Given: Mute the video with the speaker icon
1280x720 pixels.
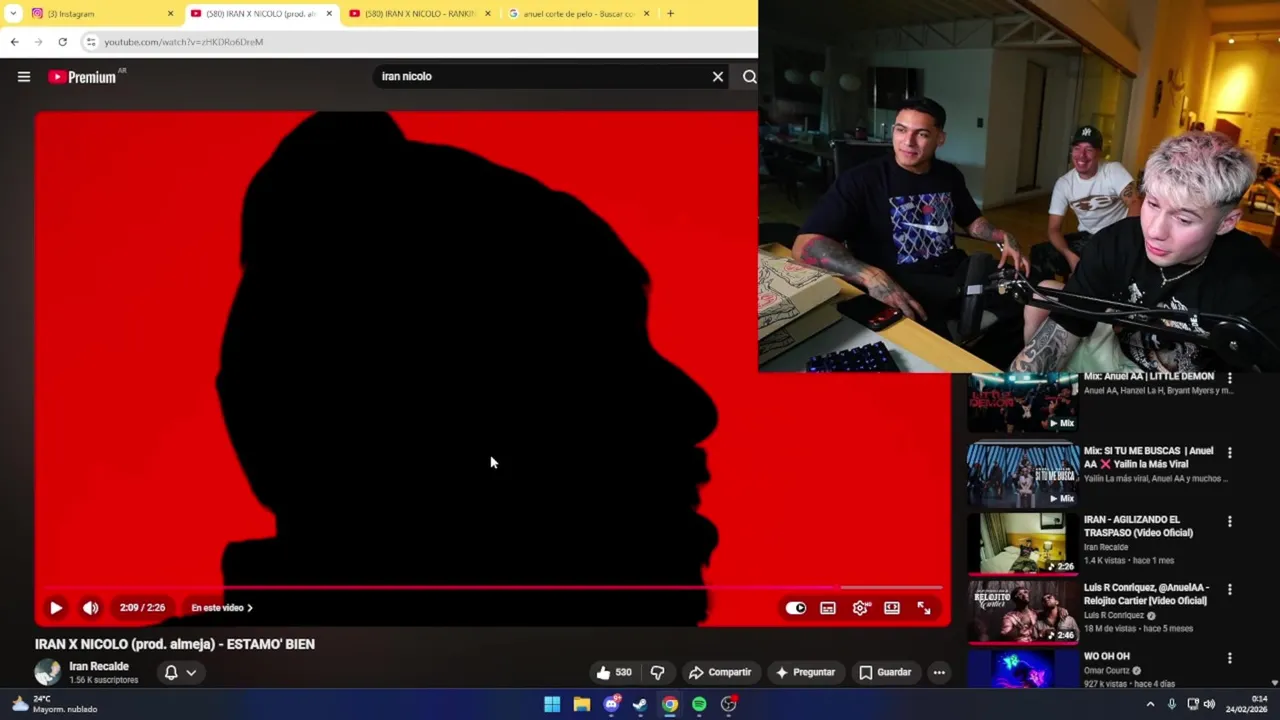Looking at the screenshot, I should pos(90,608).
